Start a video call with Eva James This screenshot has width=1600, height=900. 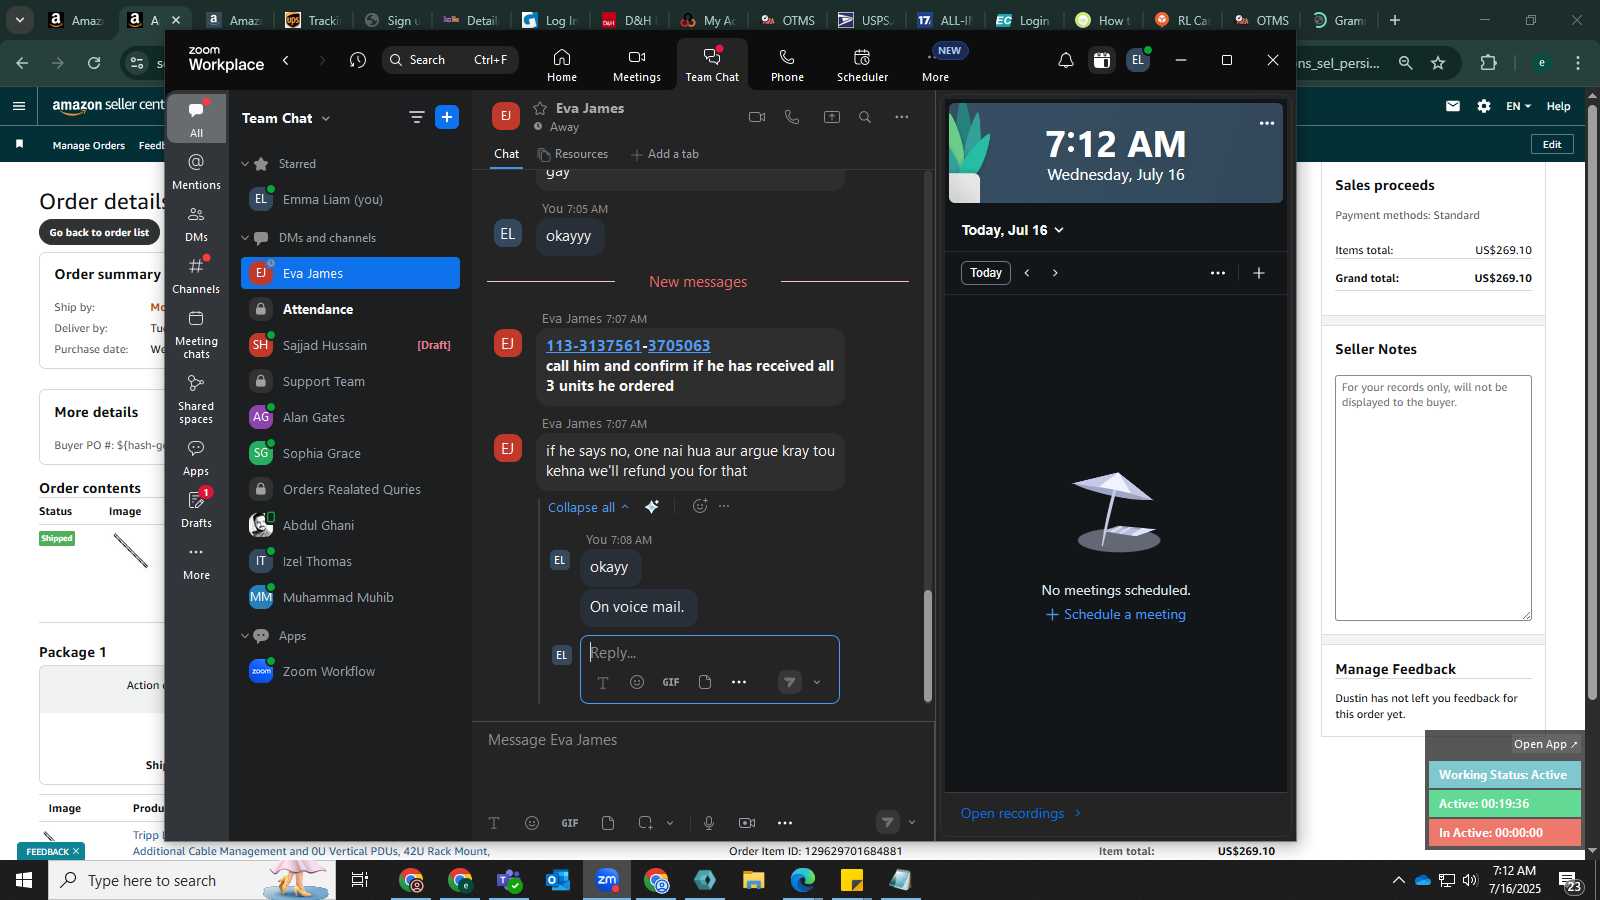[757, 117]
